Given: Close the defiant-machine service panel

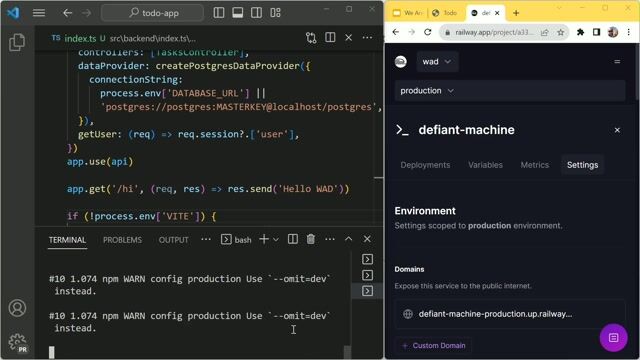Looking at the screenshot, I should click(x=617, y=130).
